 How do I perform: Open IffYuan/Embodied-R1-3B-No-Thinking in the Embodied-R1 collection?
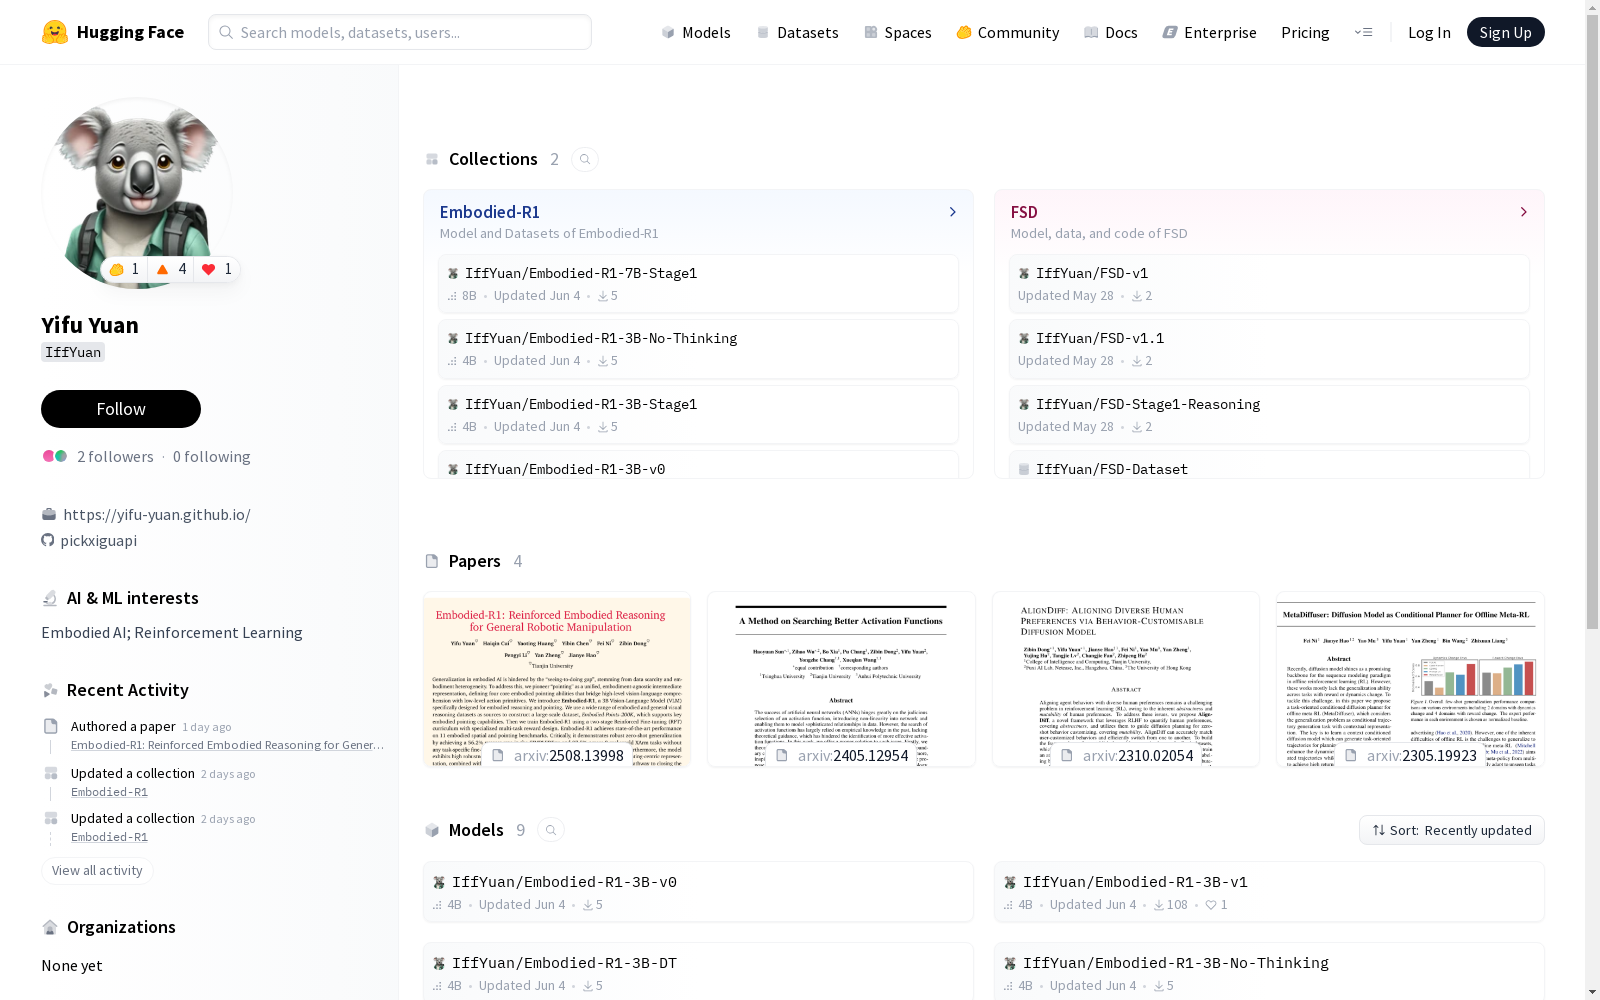[698, 349]
